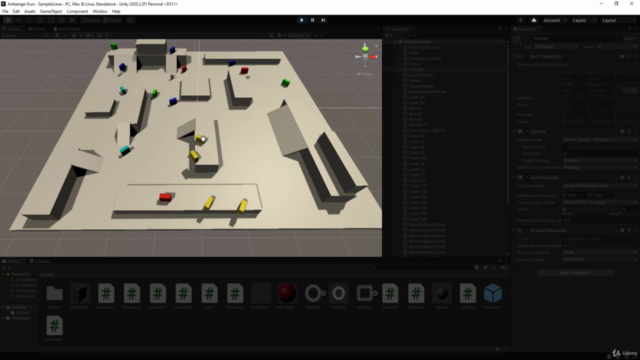Screen dimensions: 640x360
Task: Select the blue cube prefab asset
Action: [493, 293]
